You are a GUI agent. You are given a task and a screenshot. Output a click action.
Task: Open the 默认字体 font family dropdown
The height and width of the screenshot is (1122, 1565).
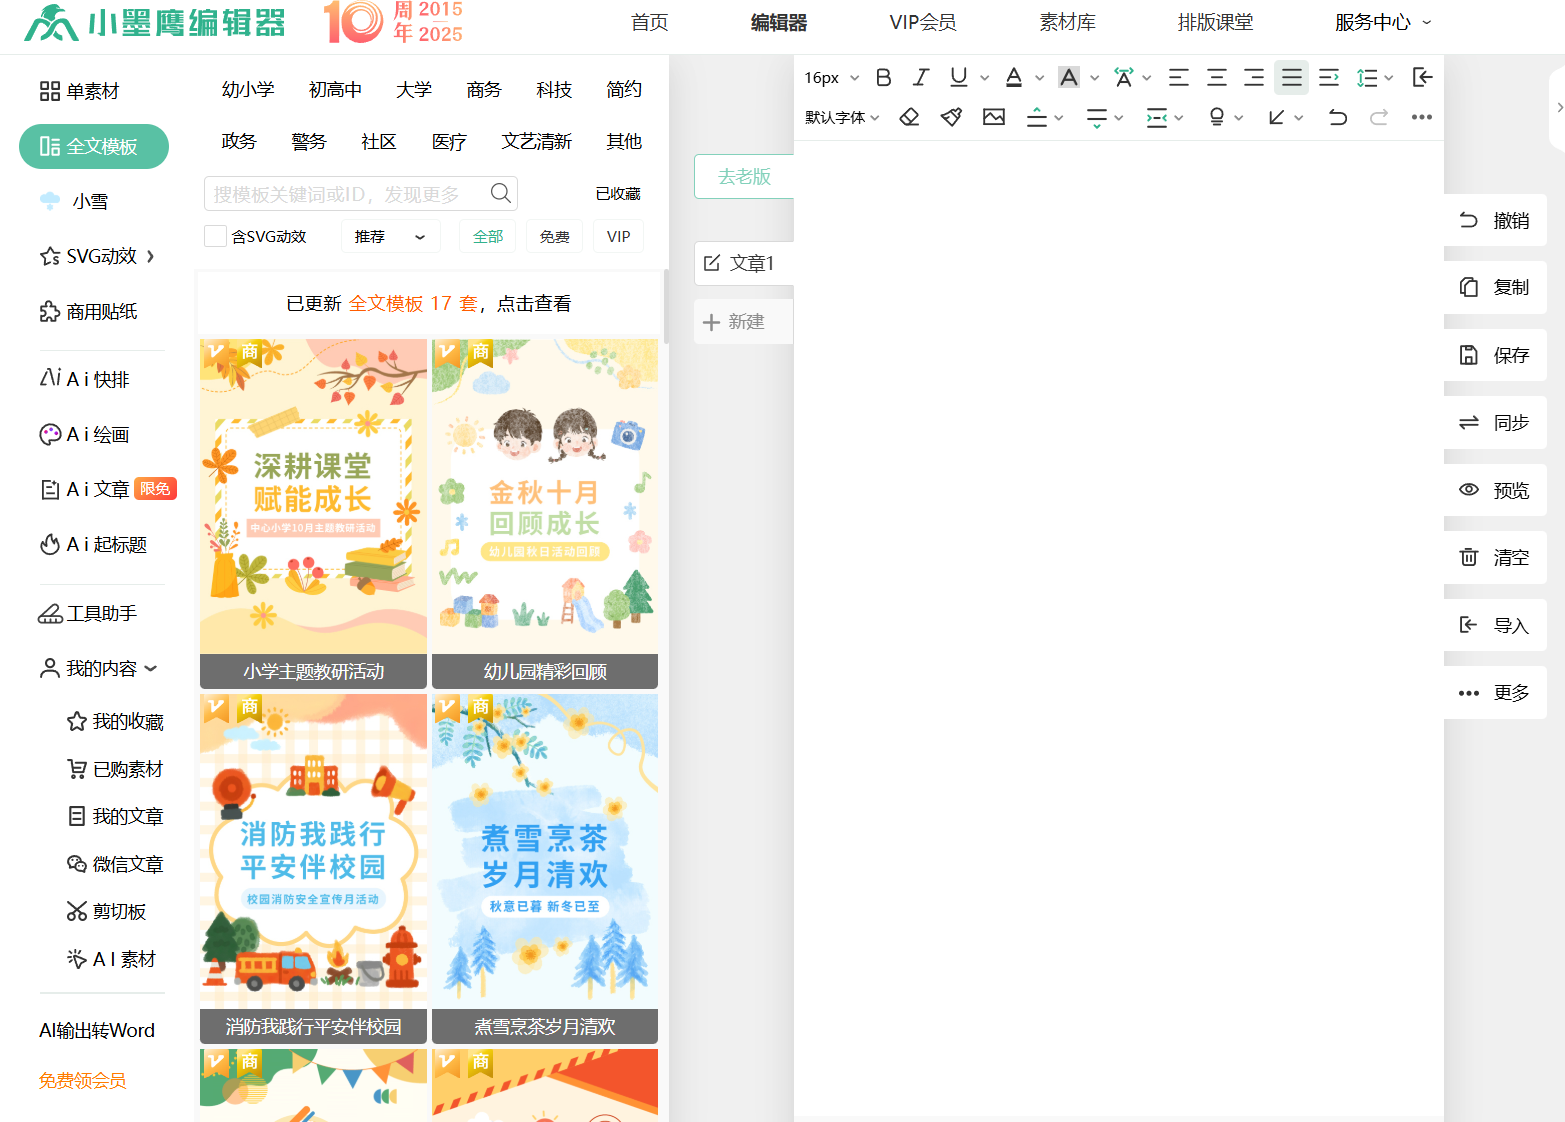pos(842,118)
